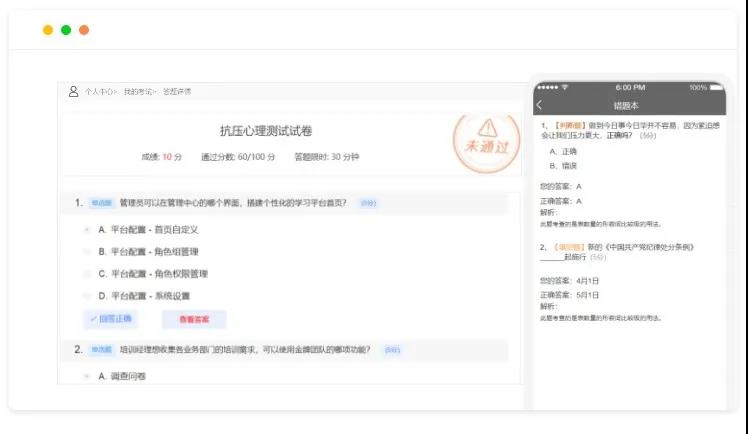The image size is (748, 434).
Task: Select option D 平台配置 - 系统设置
Action: 144,296
